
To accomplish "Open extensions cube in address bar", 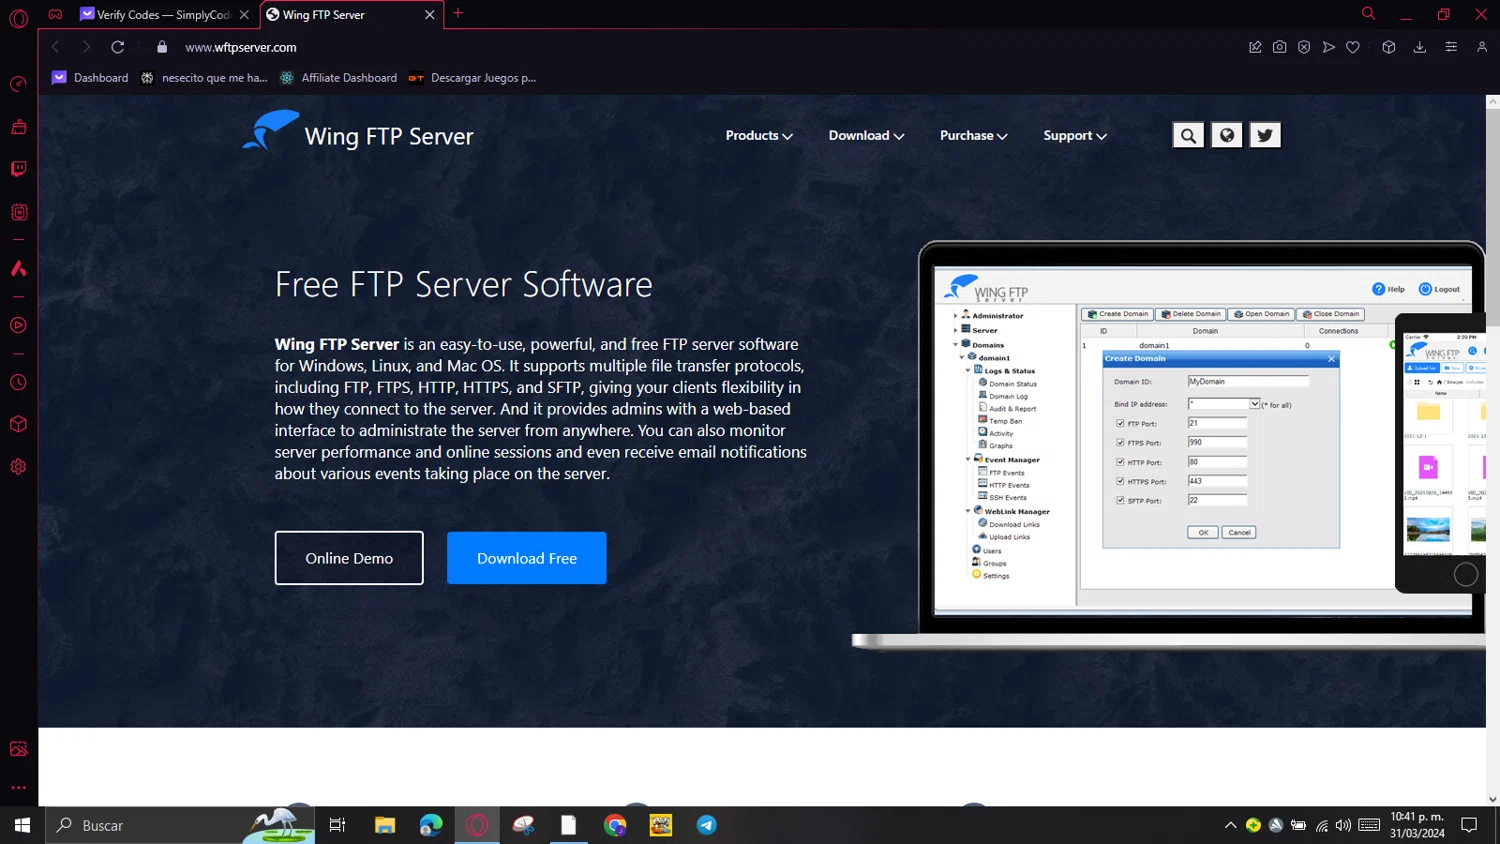I will (x=1389, y=47).
